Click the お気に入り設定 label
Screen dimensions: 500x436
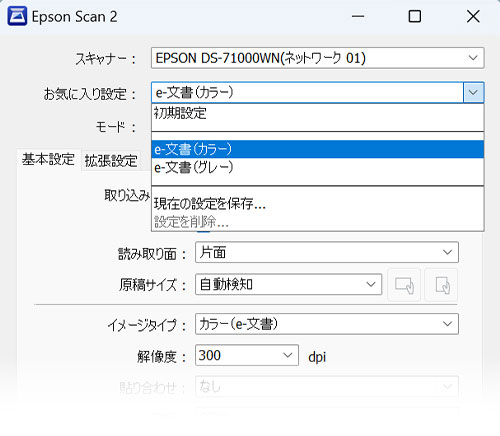click(x=90, y=94)
